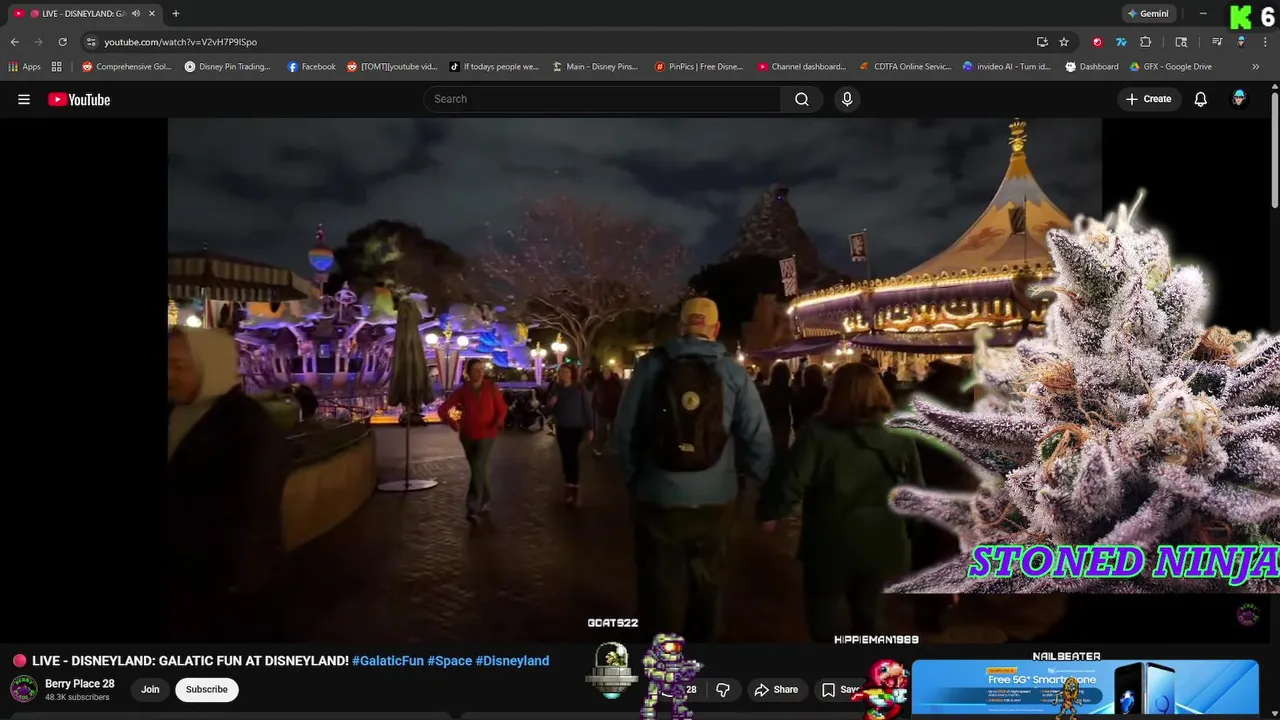Click the #GalaticFun hashtag
Viewport: 1280px width, 720px height.
point(388,661)
